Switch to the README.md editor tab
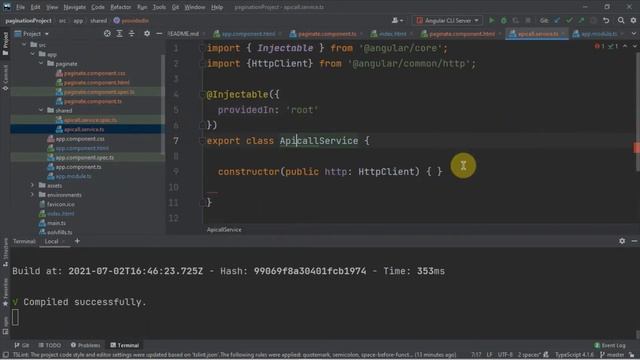This screenshot has height=360, width=640. [183, 34]
